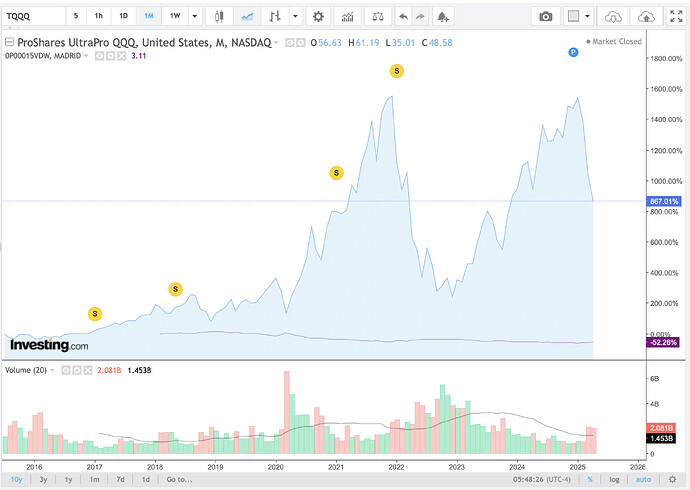Click the S split marker near 2017
Viewport: 690px width, 490px height.
pyautogui.click(x=95, y=314)
